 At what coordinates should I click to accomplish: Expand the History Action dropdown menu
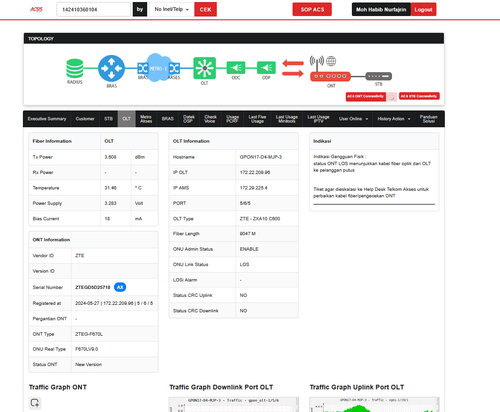pos(394,119)
